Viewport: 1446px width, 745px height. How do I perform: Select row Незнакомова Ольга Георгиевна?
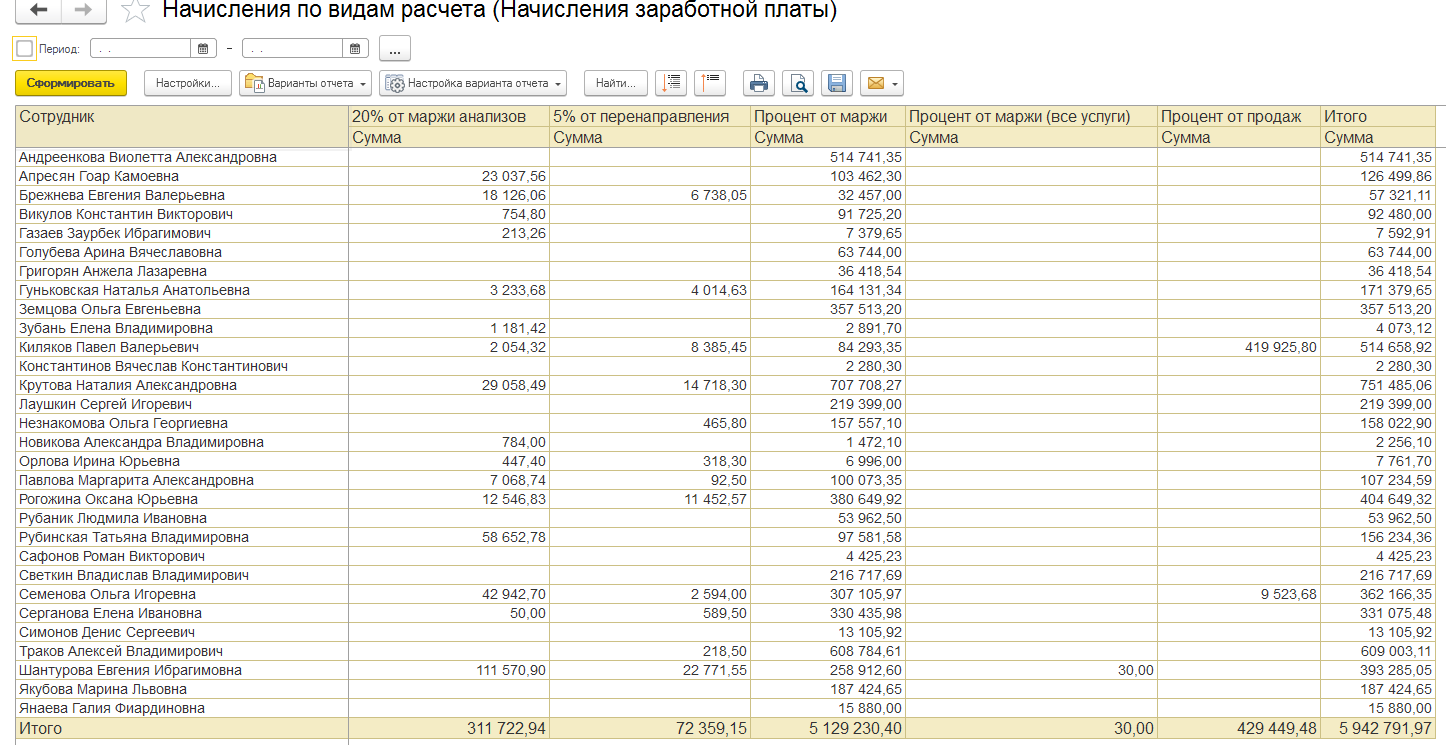tap(726, 423)
